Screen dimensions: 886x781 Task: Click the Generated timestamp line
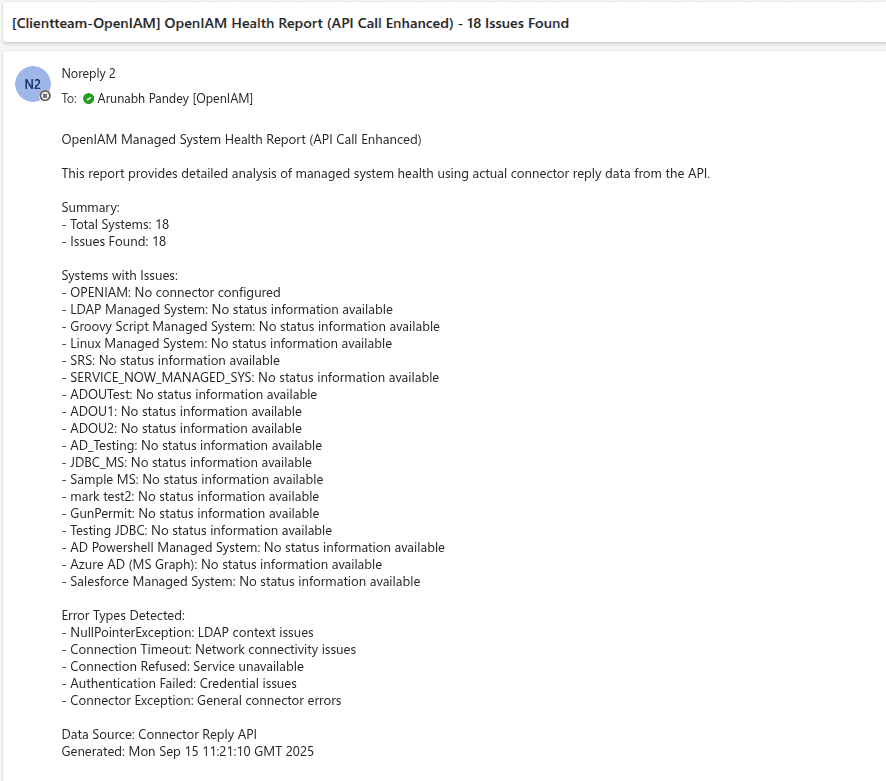coord(188,751)
